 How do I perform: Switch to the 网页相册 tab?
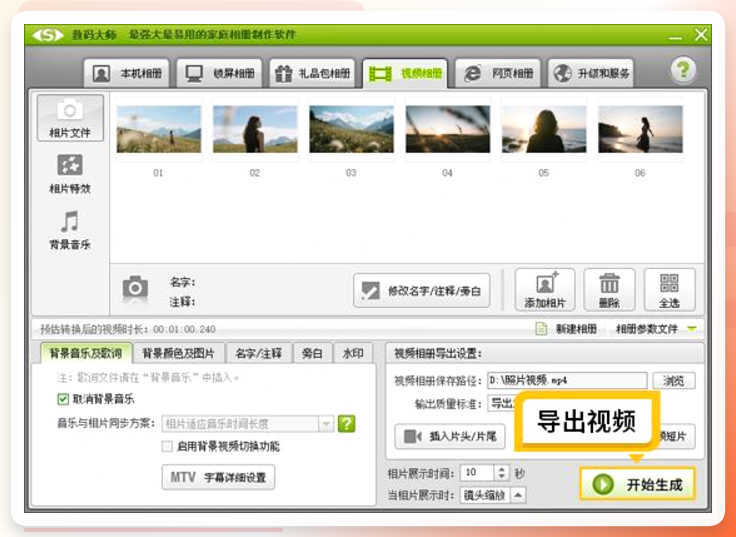[498, 73]
